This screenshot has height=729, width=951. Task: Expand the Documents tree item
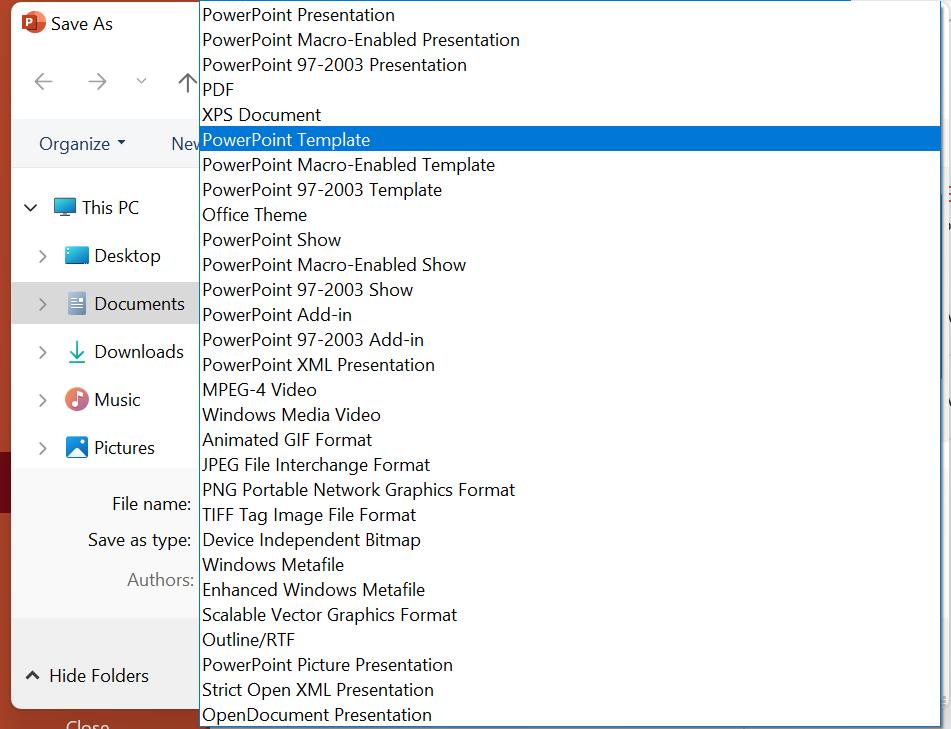click(x=42, y=303)
